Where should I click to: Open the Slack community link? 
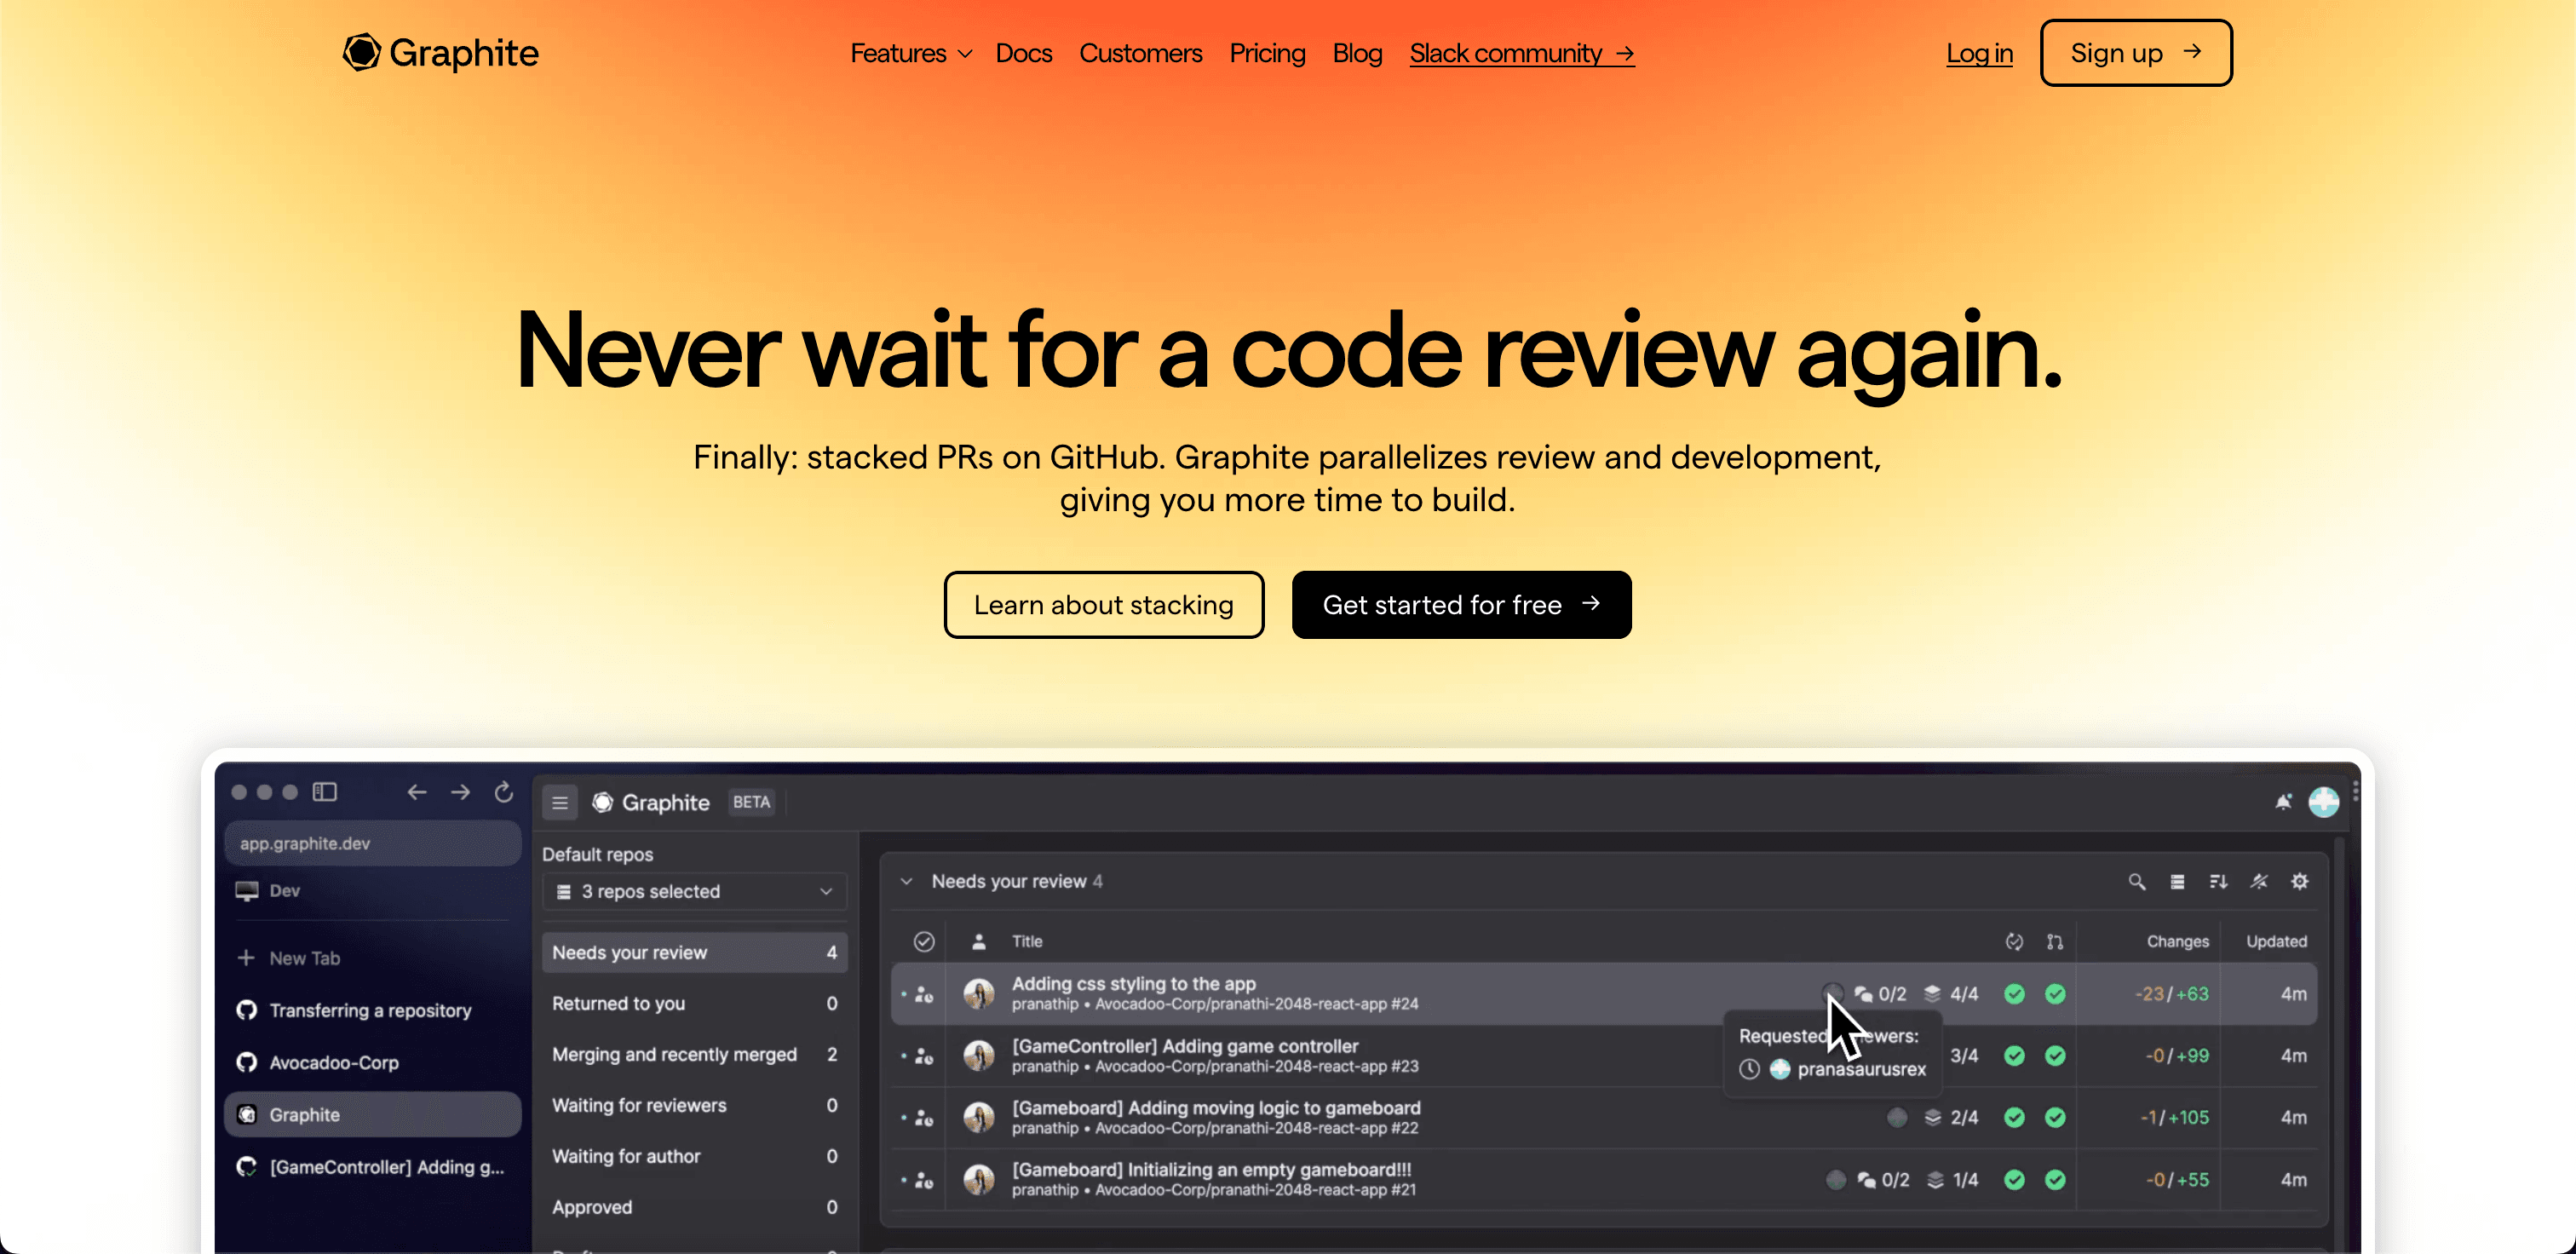[x=1521, y=53]
